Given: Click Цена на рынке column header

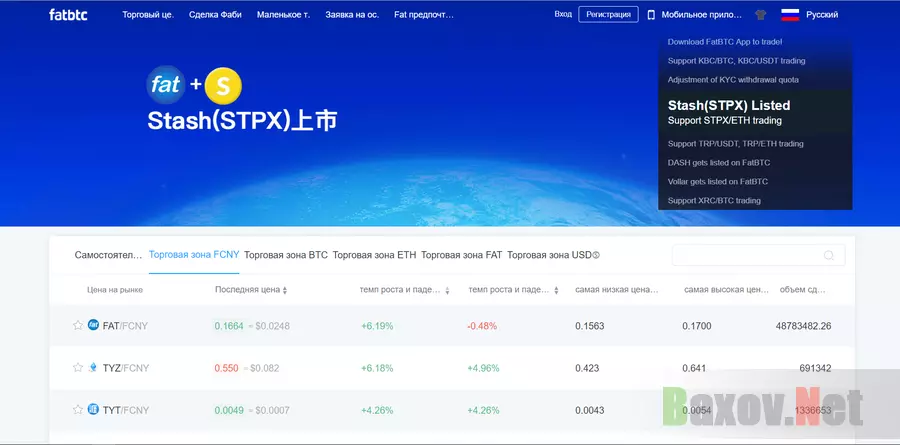Looking at the screenshot, I should point(115,290).
